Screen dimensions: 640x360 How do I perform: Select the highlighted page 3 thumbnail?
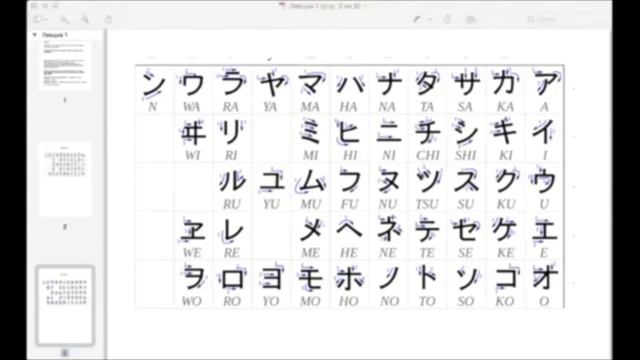pyautogui.click(x=65, y=305)
